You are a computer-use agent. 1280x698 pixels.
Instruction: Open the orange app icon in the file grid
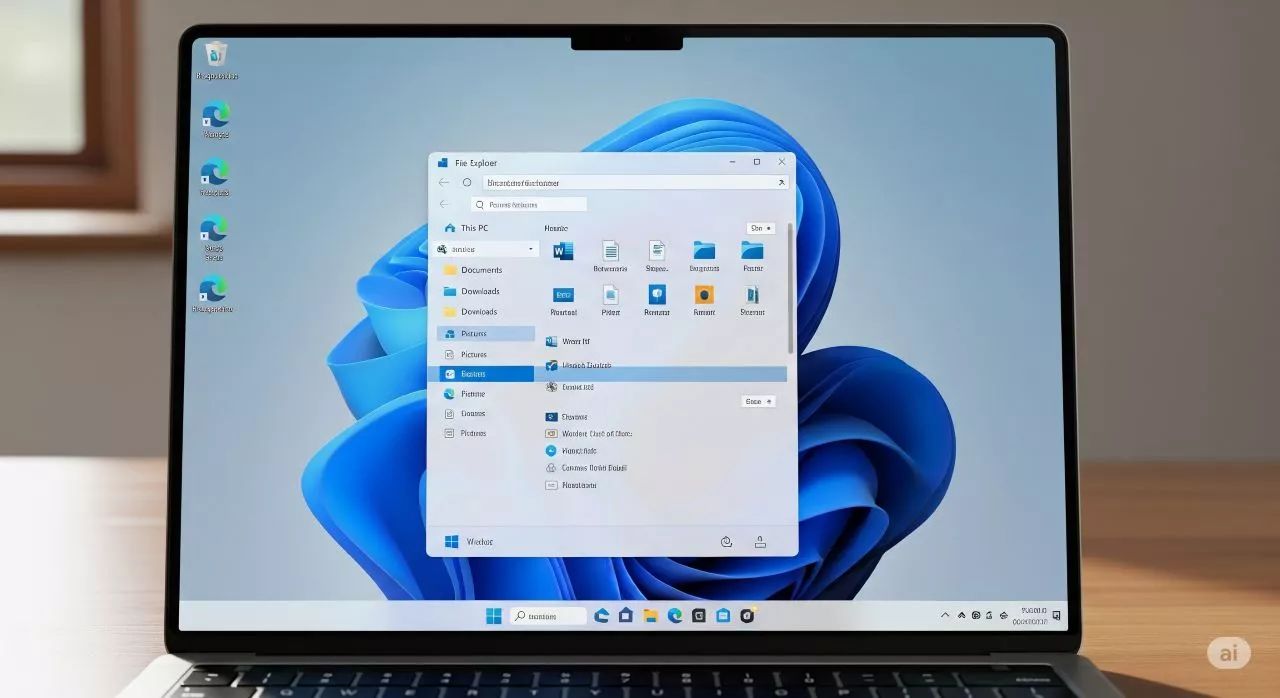pyautogui.click(x=704, y=295)
